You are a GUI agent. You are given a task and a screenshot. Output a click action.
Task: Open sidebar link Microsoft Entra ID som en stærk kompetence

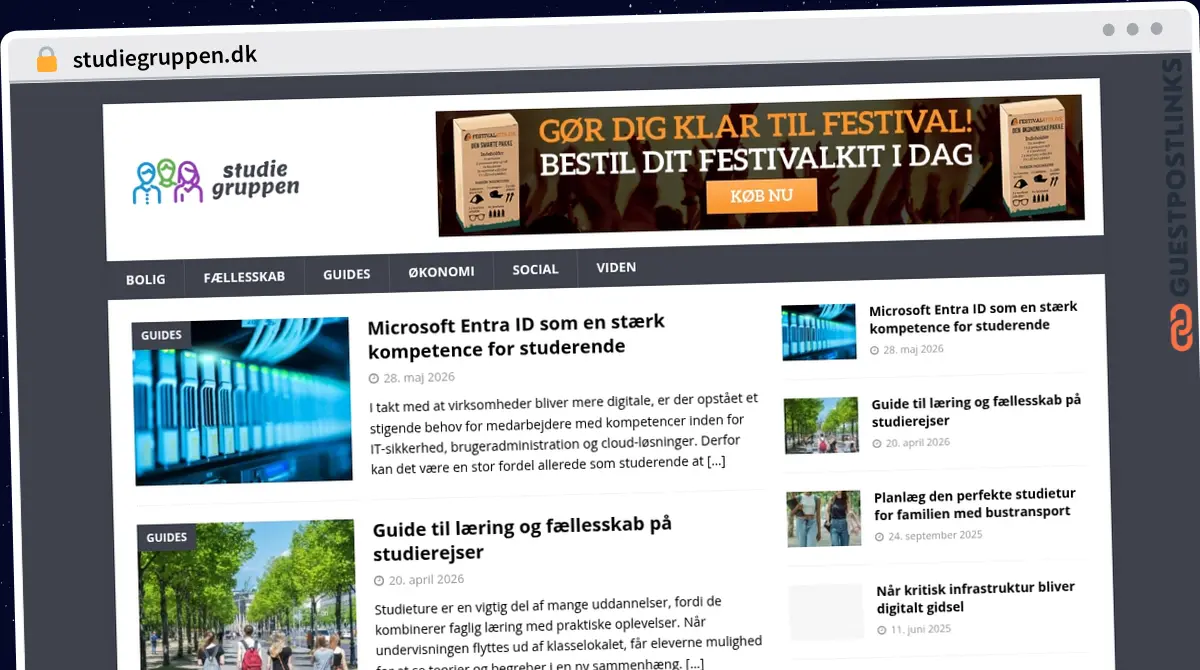tap(973, 317)
